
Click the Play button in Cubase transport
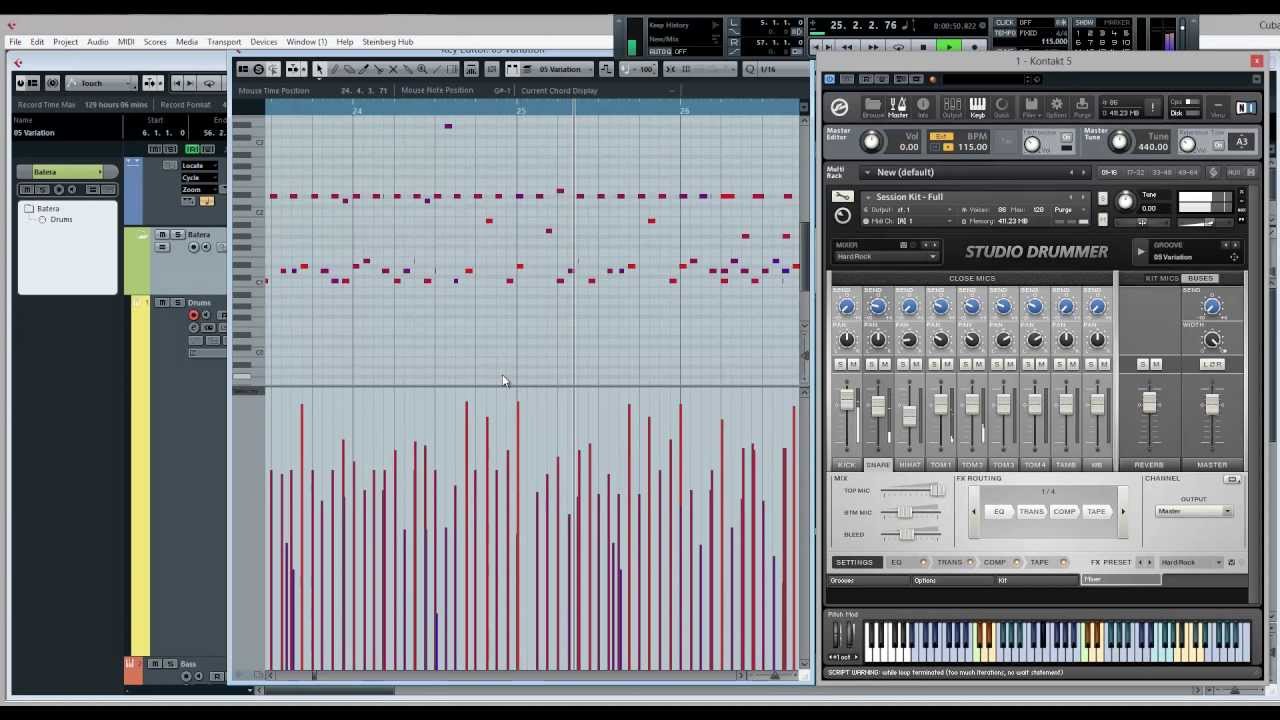coord(947,46)
